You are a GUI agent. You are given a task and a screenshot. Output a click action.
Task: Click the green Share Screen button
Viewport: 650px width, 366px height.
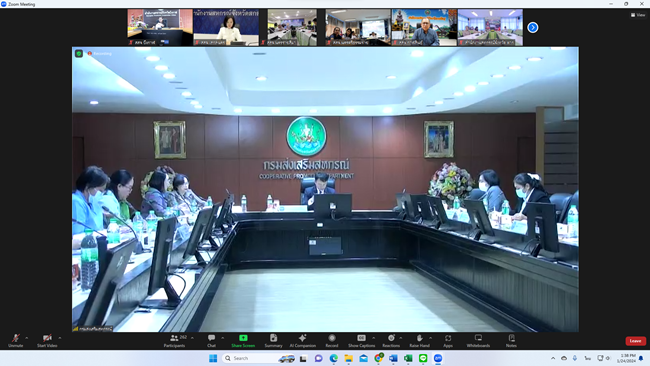click(243, 341)
